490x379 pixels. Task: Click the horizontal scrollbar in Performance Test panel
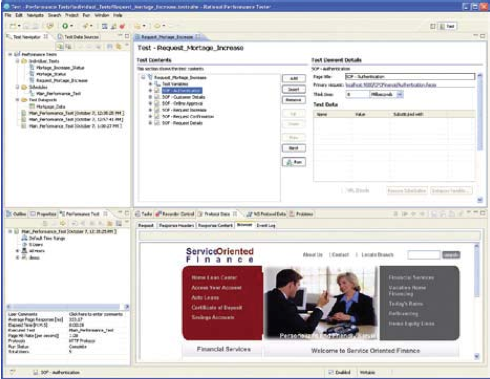coord(67,306)
